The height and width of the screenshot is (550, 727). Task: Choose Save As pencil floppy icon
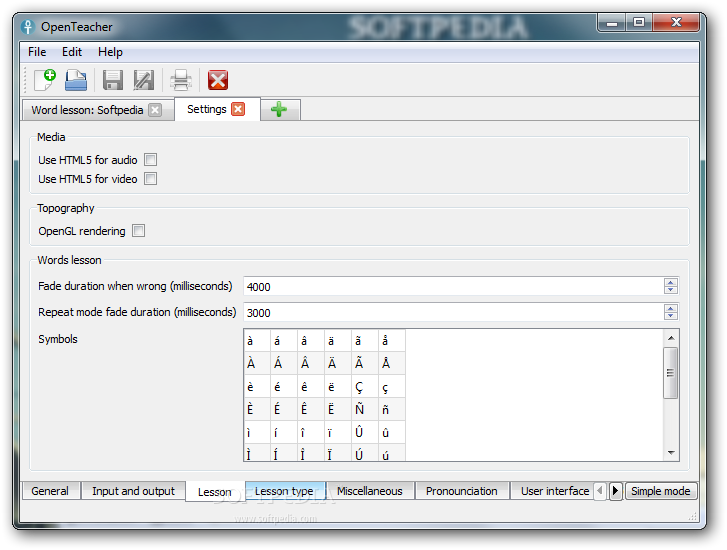(144, 80)
